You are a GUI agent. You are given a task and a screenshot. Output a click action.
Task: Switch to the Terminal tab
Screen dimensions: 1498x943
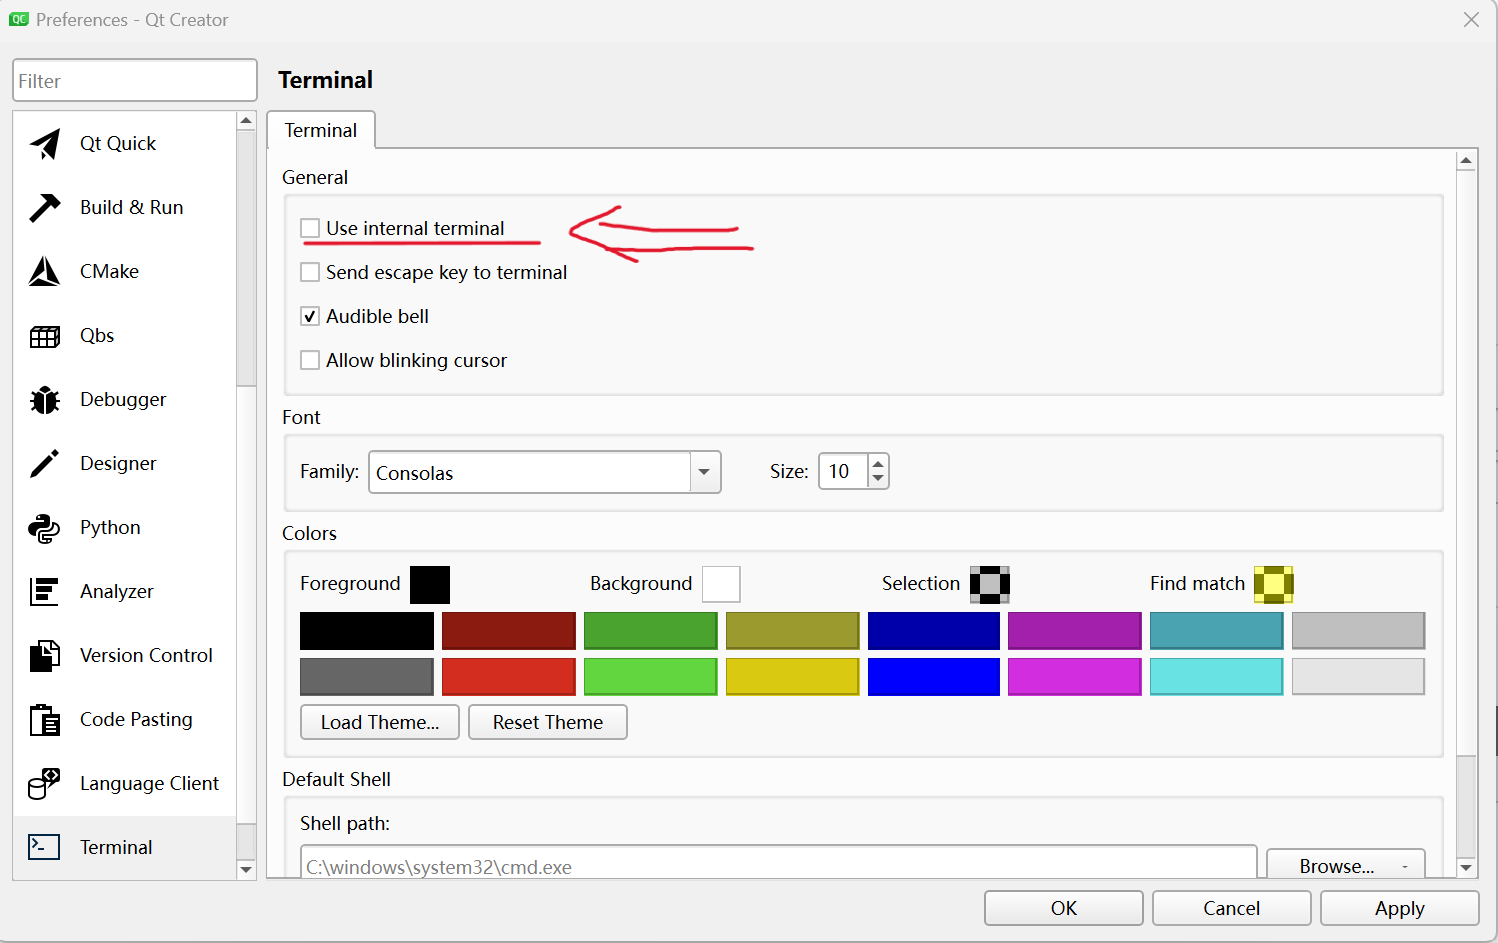(x=321, y=130)
